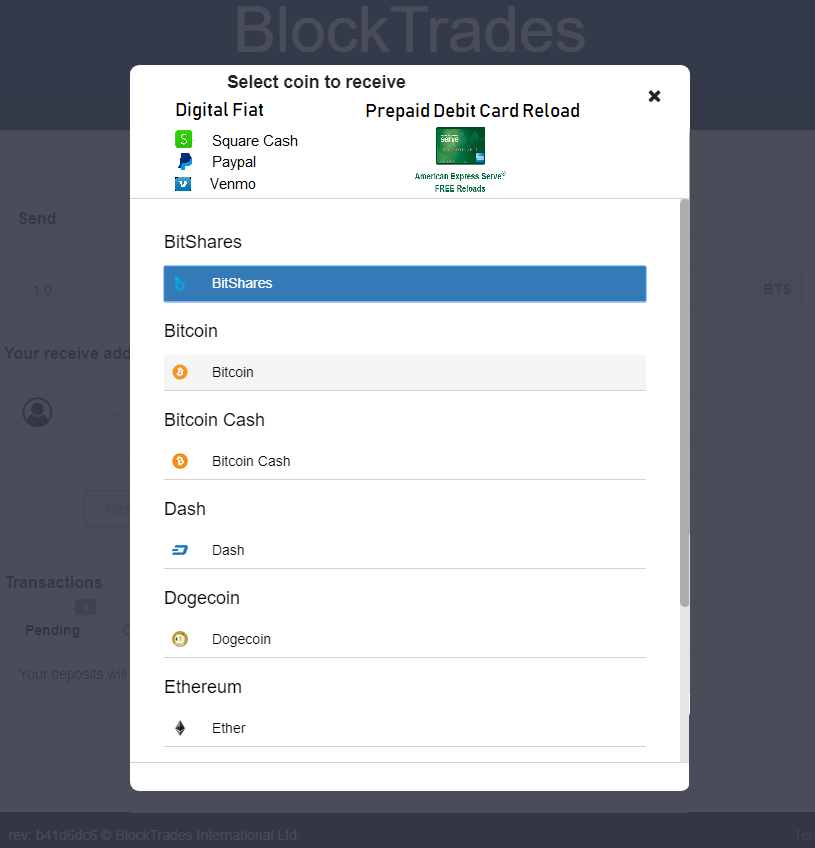Select the Ether coin row label
Viewport: 815px width, 848px height.
pos(229,728)
